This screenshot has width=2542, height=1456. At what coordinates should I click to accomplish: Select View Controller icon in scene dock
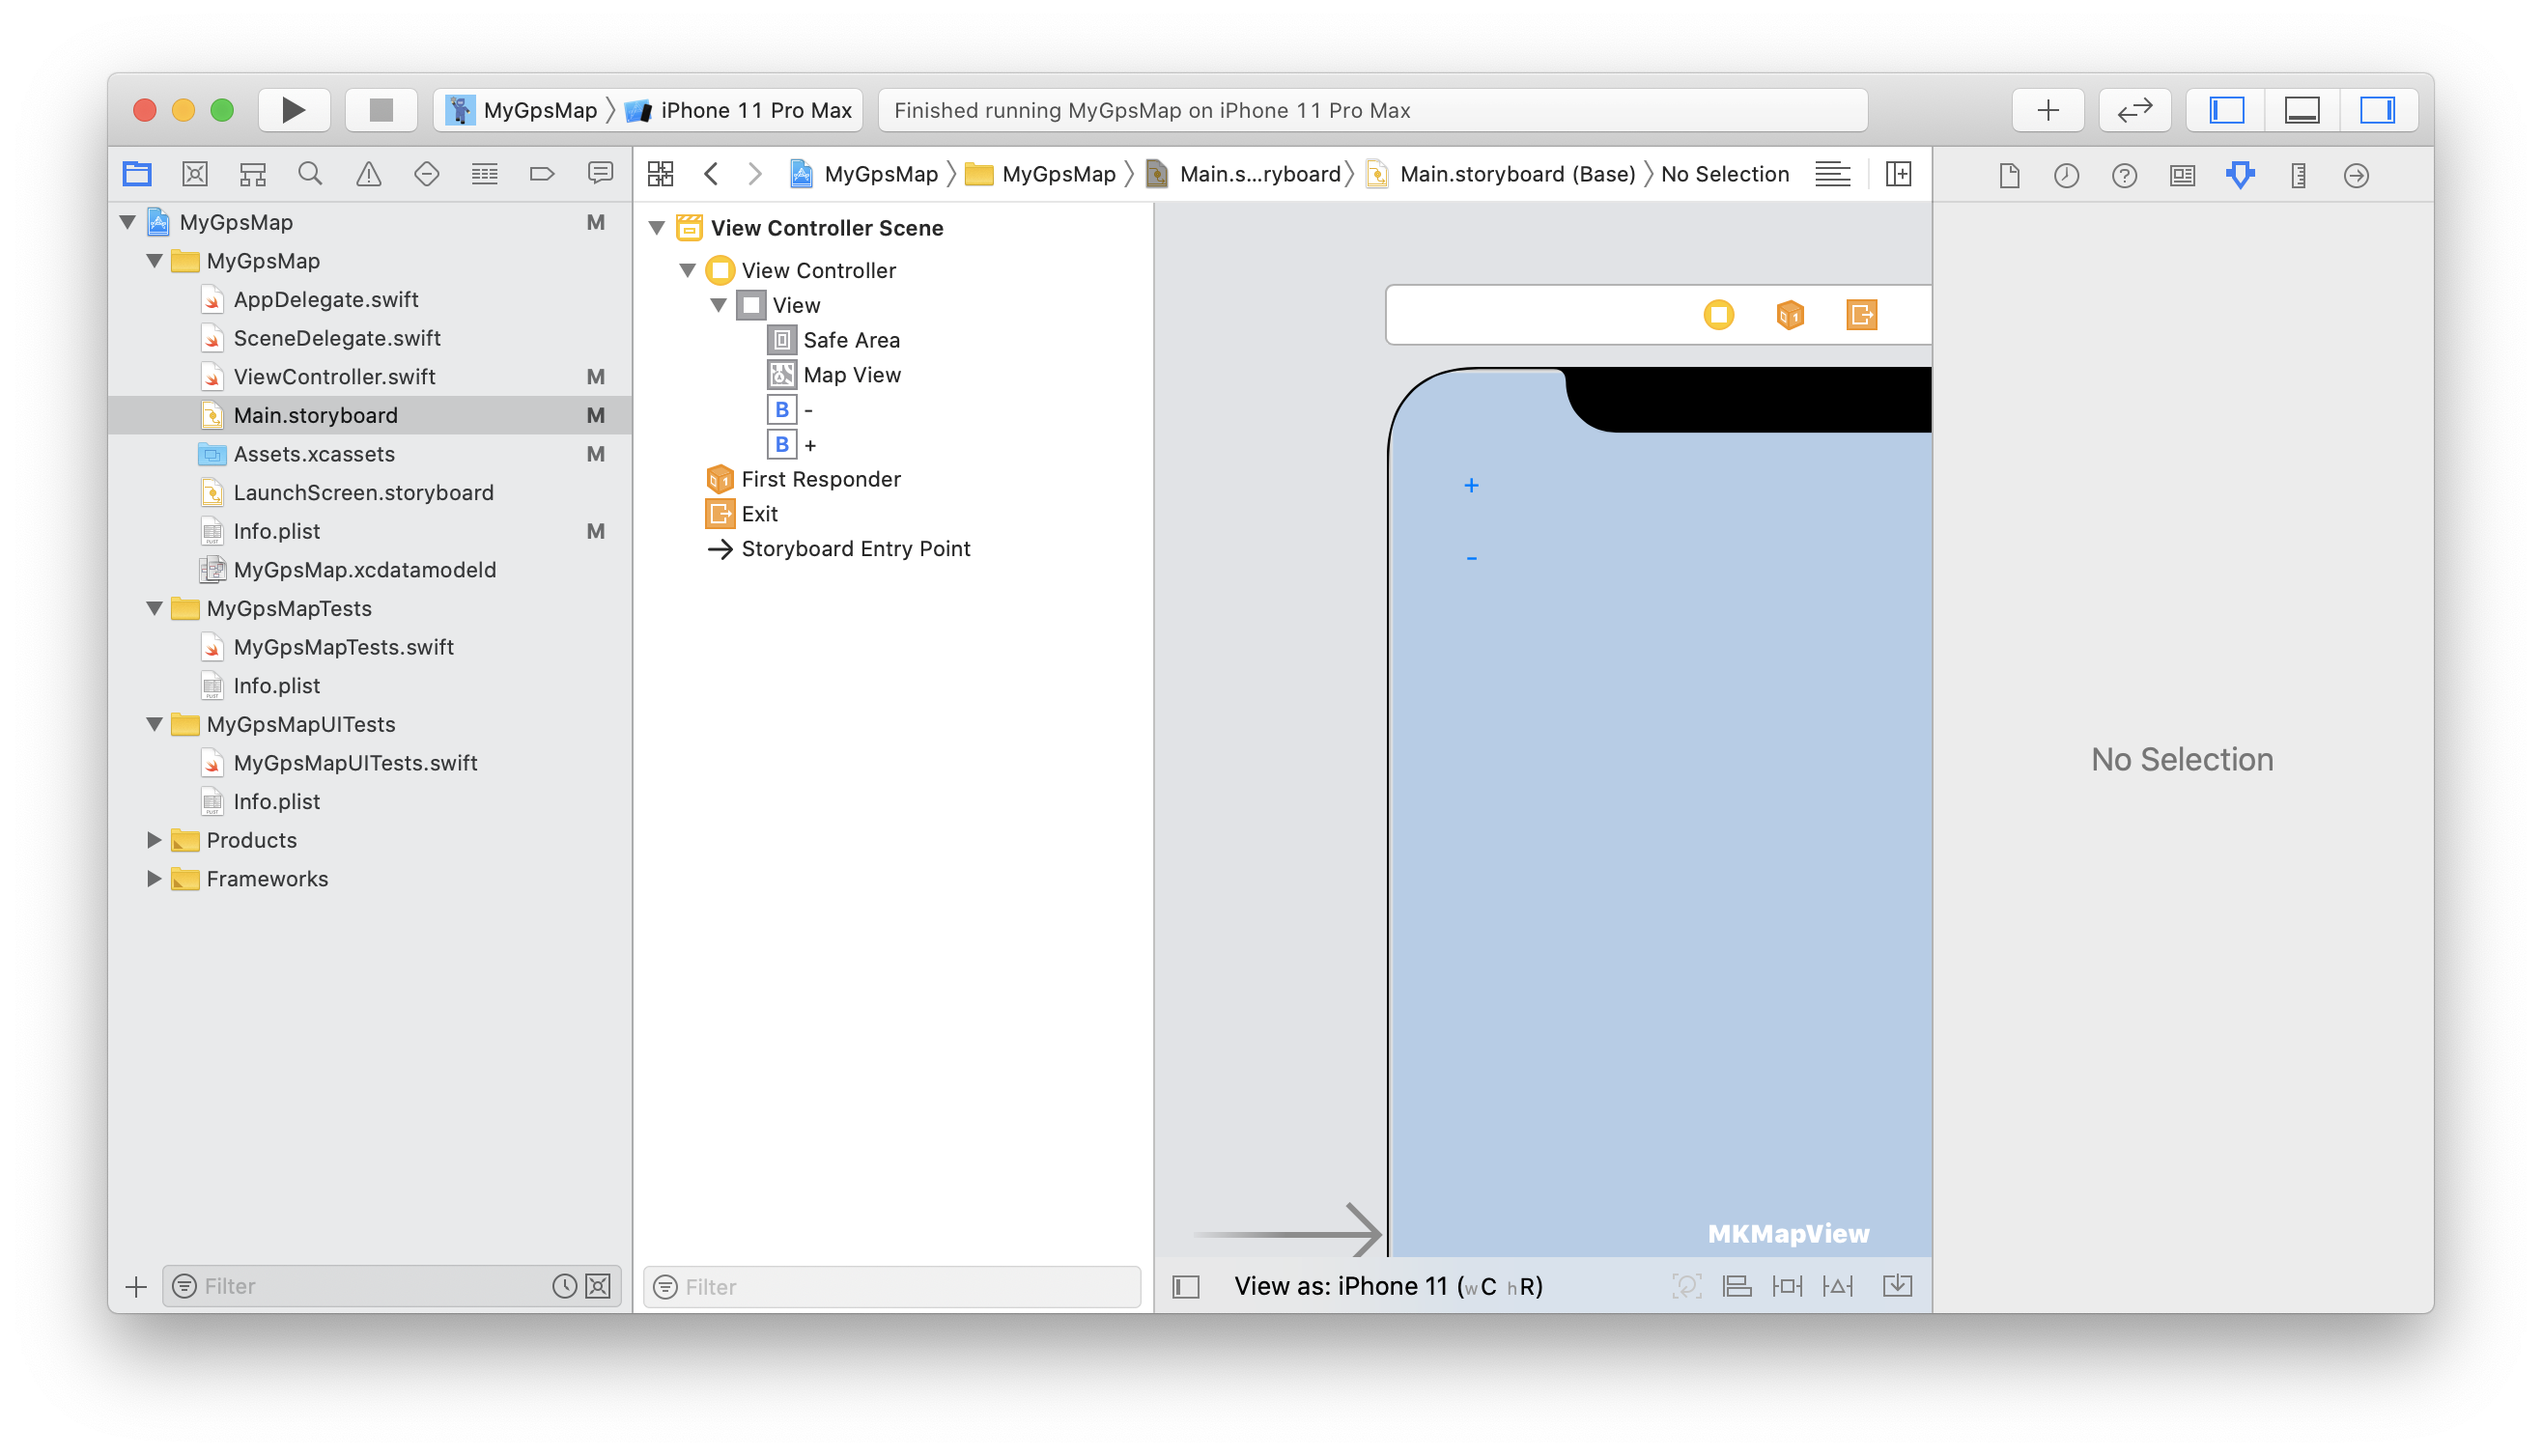coord(1718,315)
